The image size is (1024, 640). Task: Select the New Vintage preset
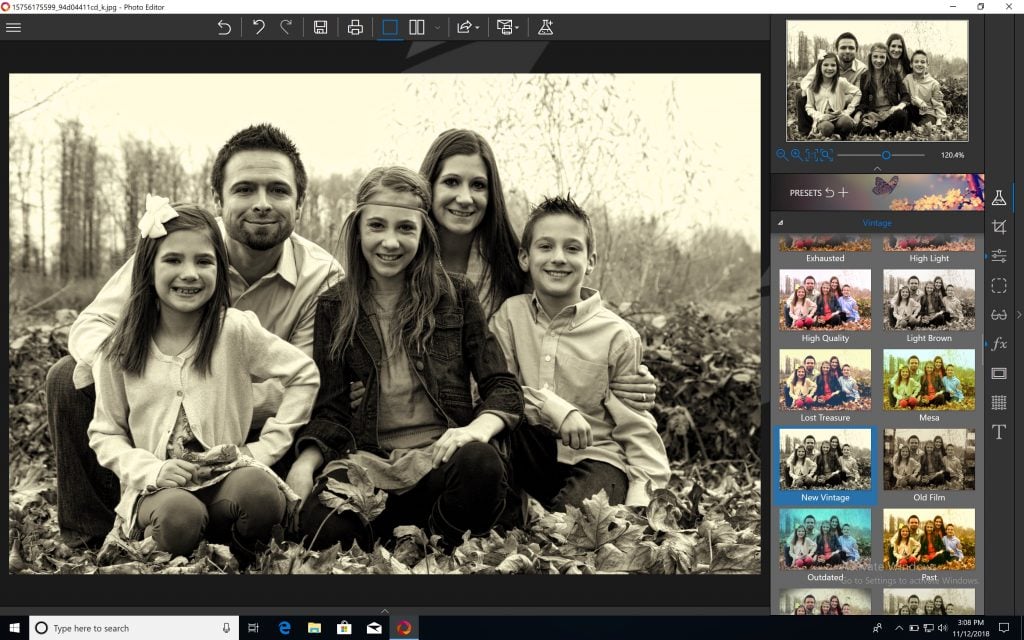[x=825, y=466]
